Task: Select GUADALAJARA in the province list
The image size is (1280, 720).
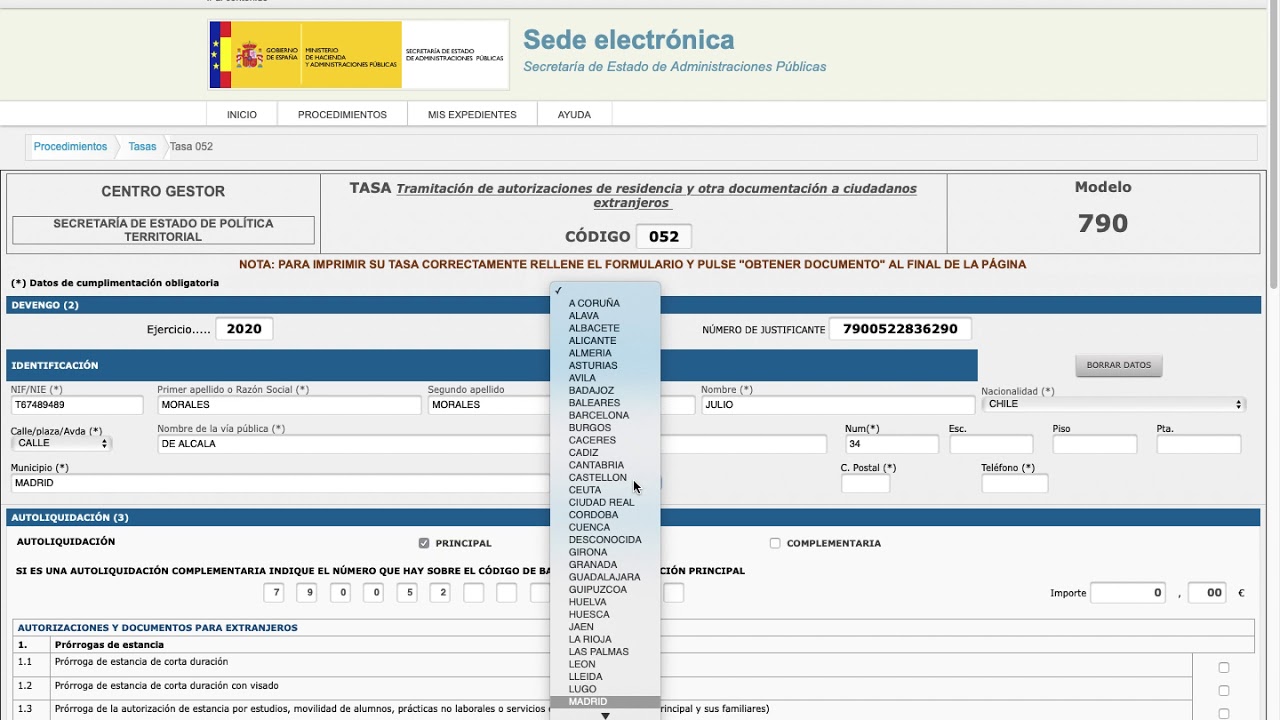Action: click(x=605, y=577)
